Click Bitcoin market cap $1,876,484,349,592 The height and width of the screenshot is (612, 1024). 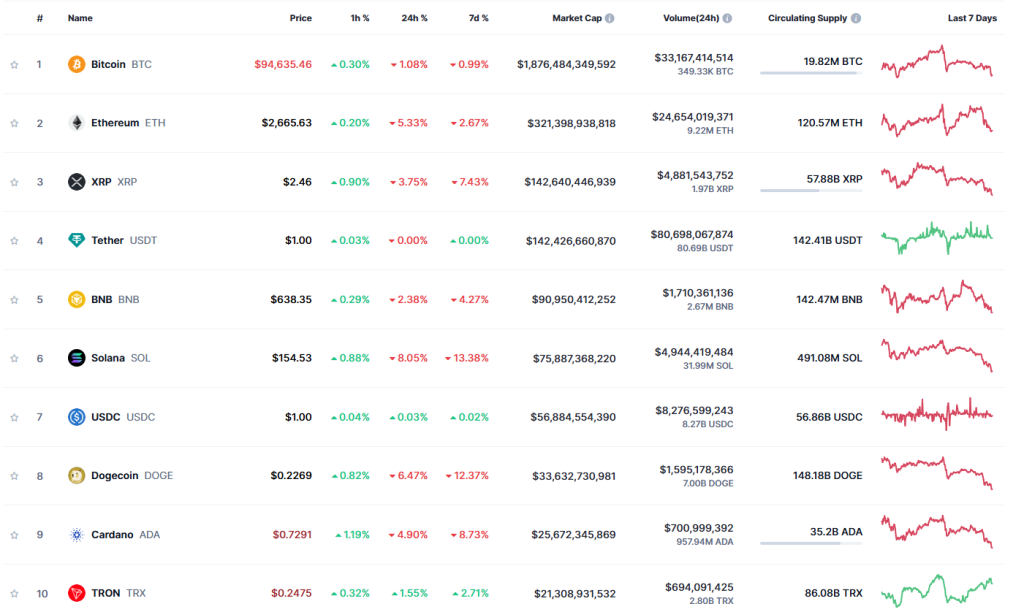pyautogui.click(x=566, y=65)
